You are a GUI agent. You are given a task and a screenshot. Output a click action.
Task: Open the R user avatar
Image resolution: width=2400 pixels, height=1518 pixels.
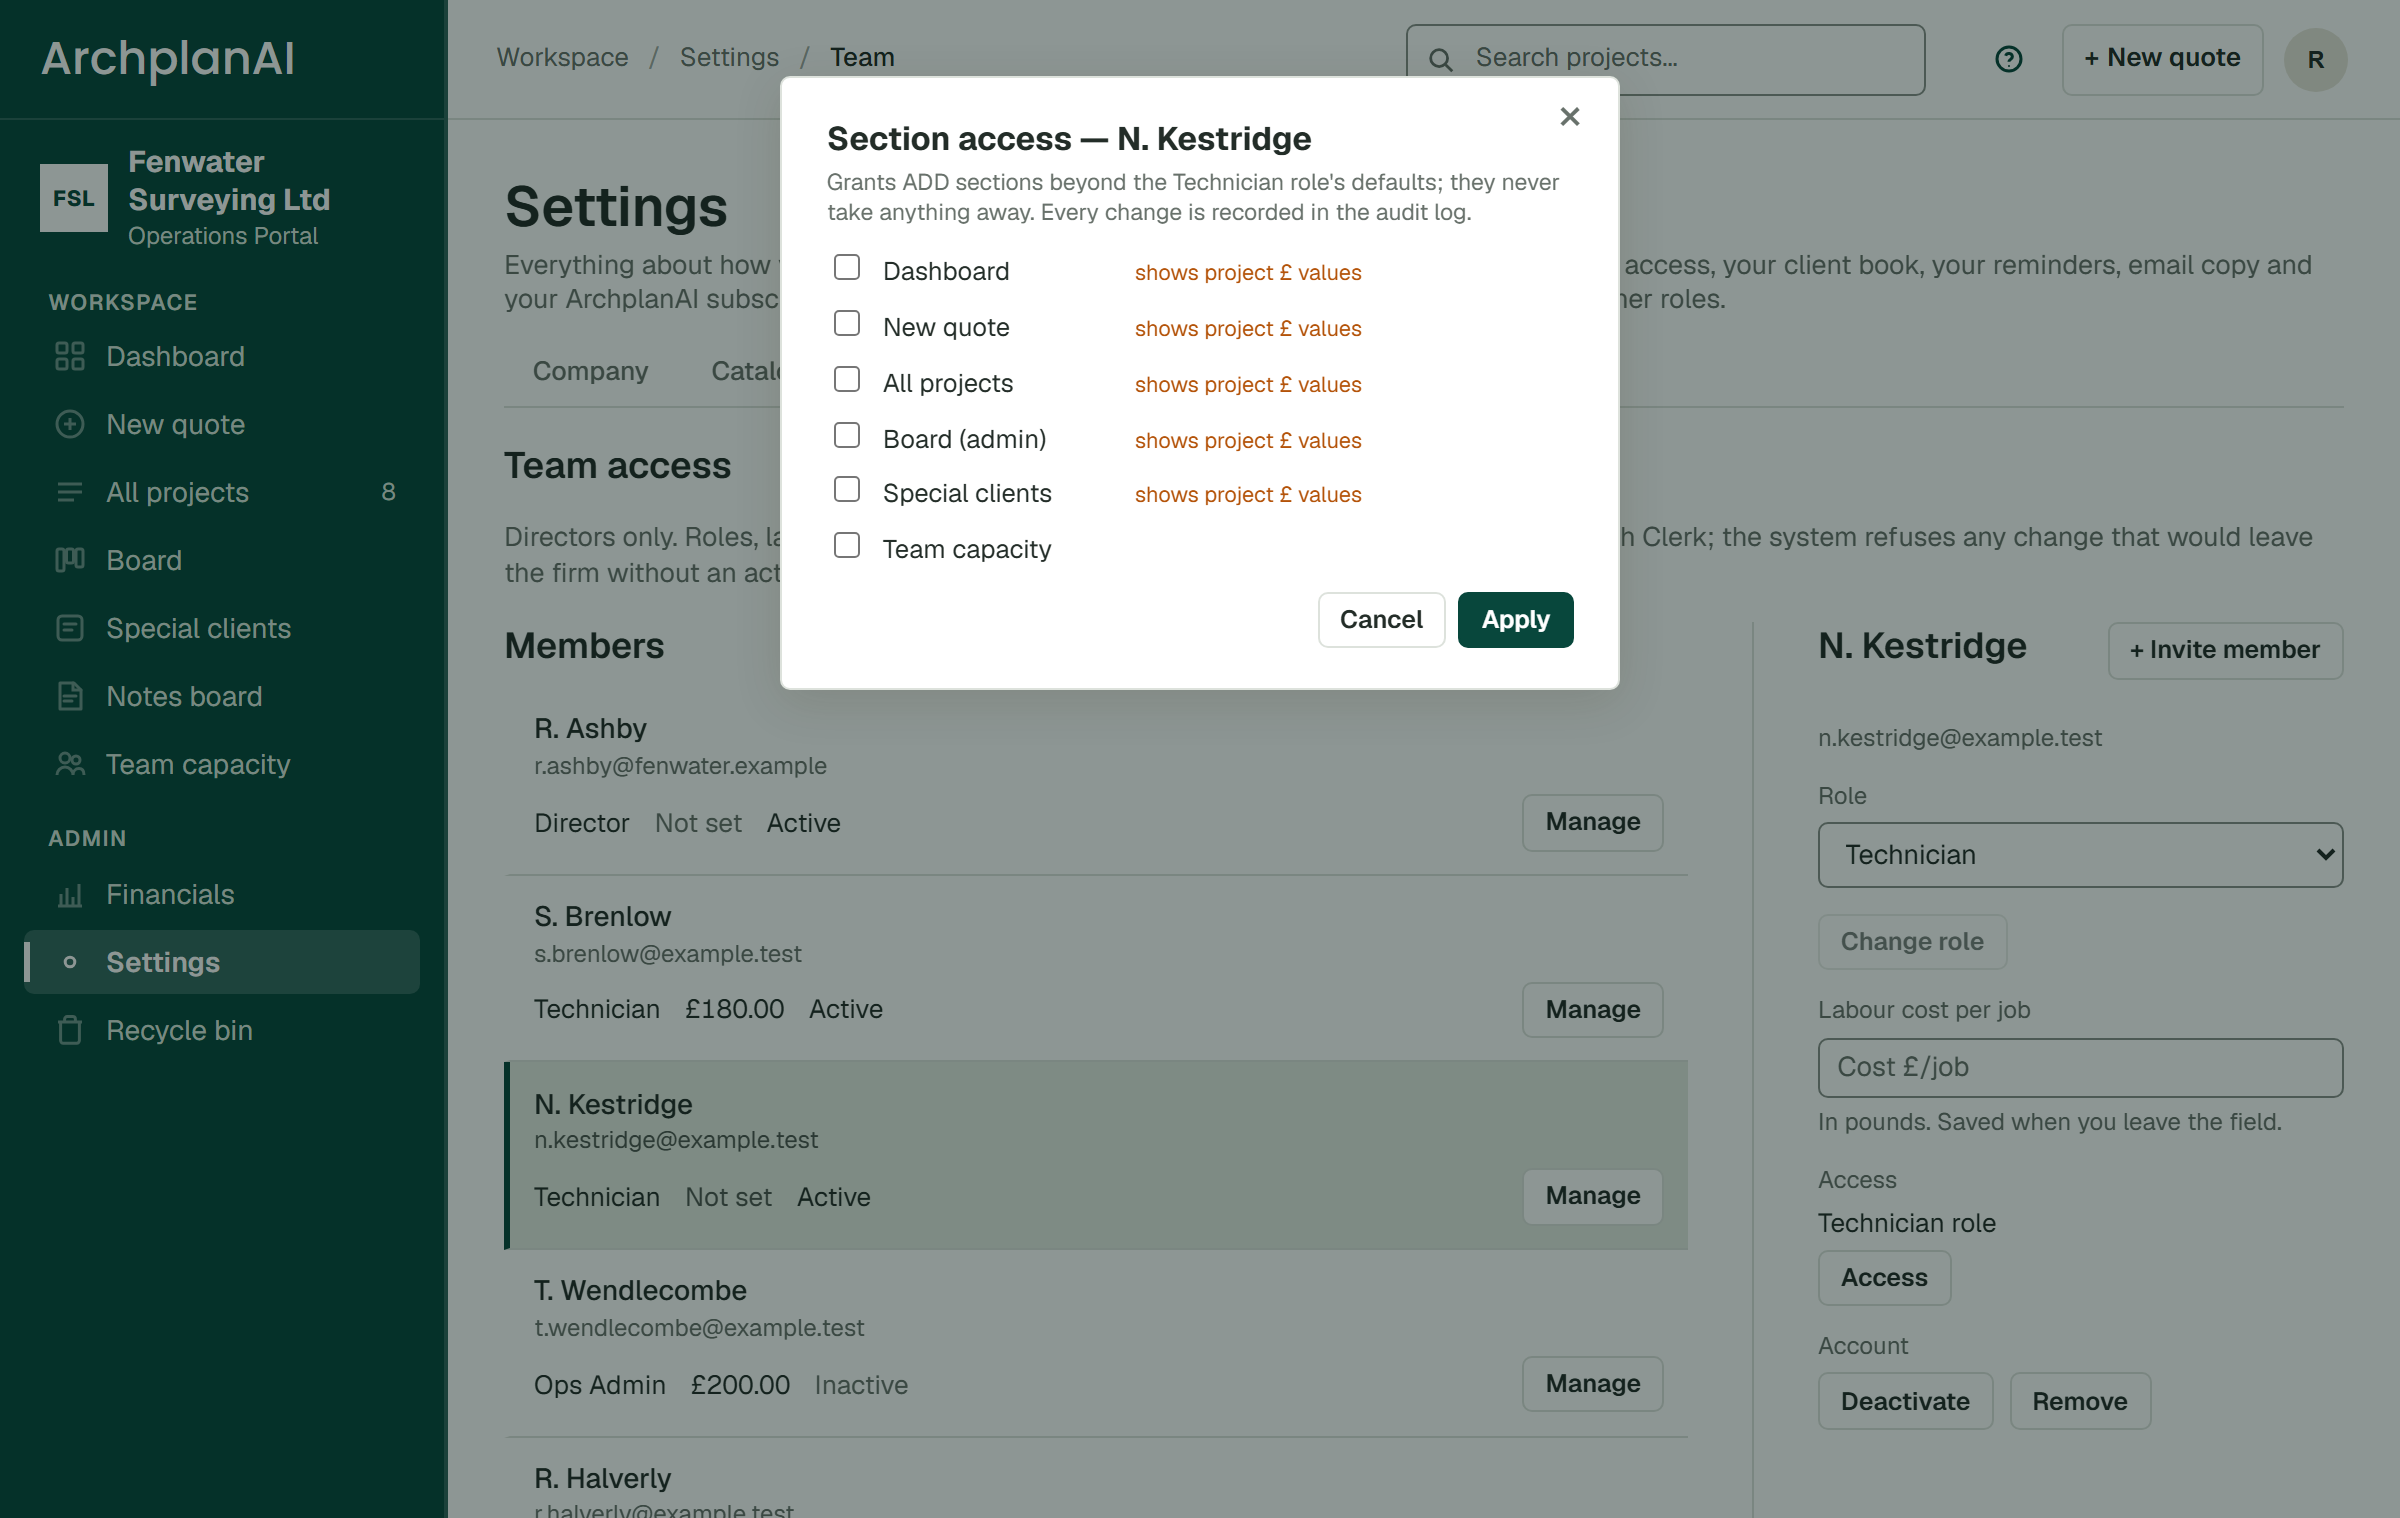[2315, 60]
